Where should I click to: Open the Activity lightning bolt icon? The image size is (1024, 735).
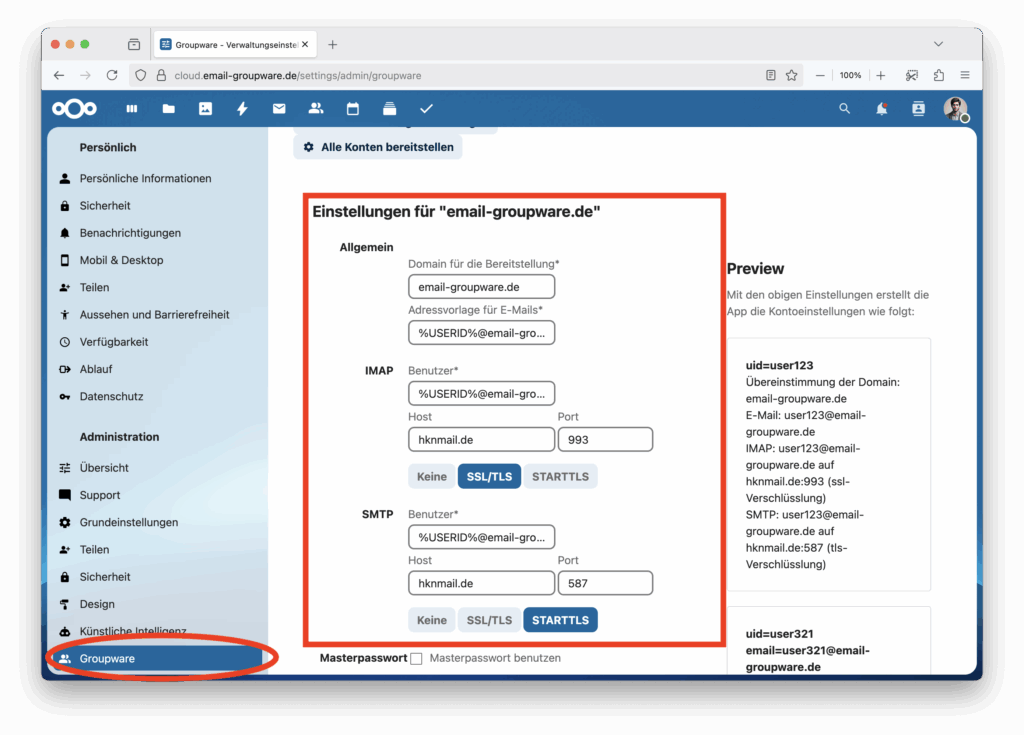click(x=242, y=108)
